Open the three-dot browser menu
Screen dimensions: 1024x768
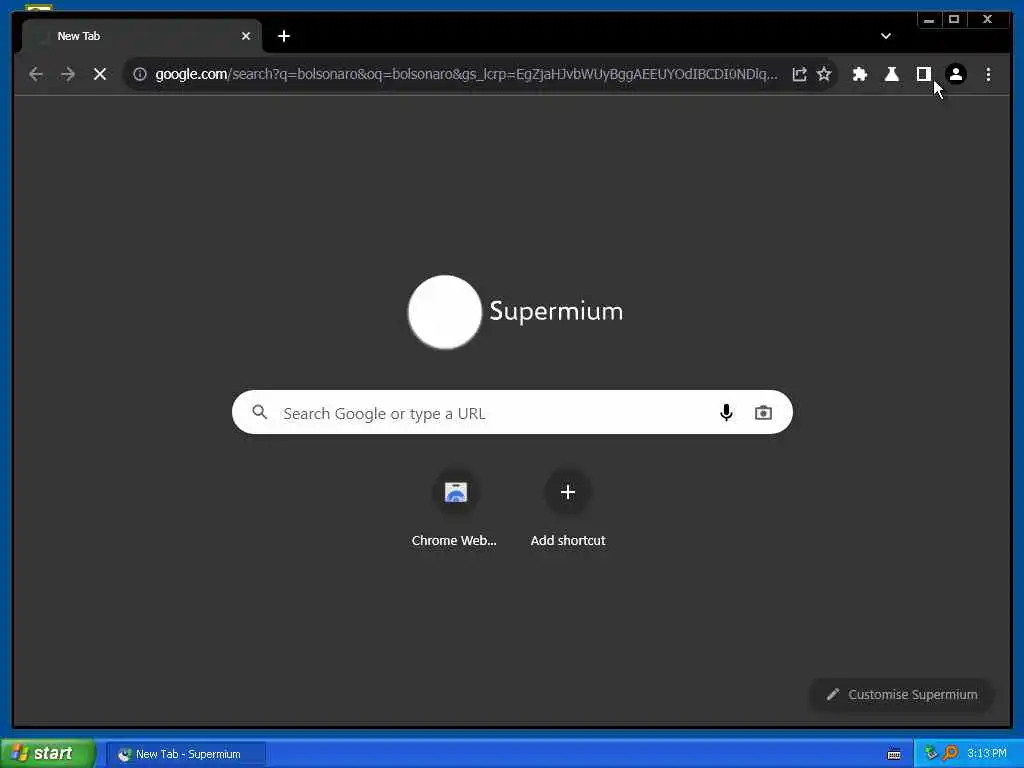[988, 74]
